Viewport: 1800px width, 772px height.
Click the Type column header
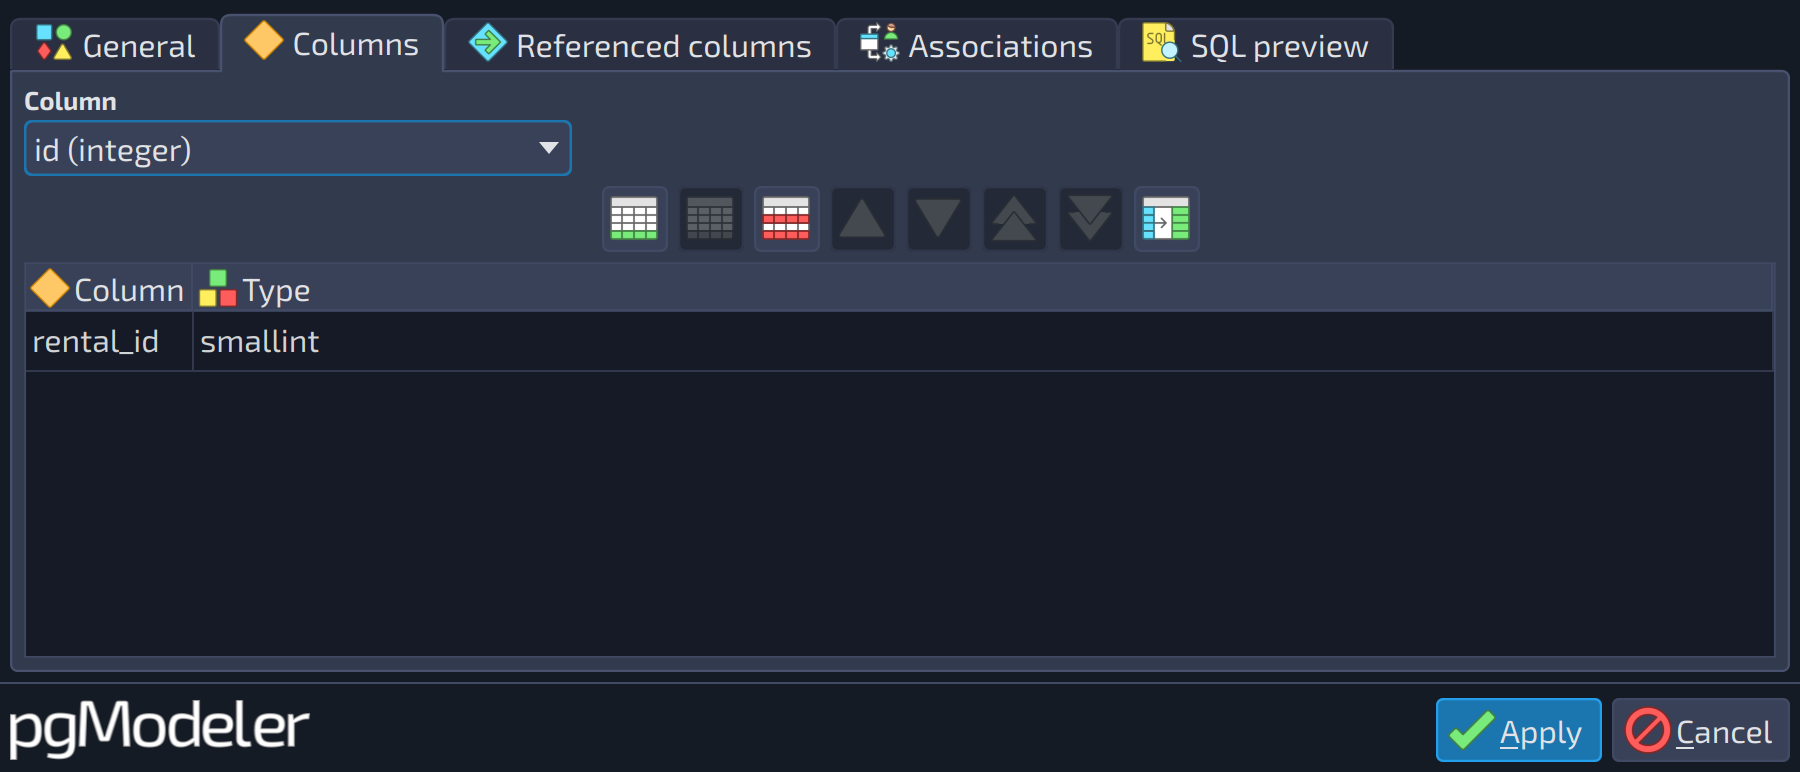[x=983, y=289]
